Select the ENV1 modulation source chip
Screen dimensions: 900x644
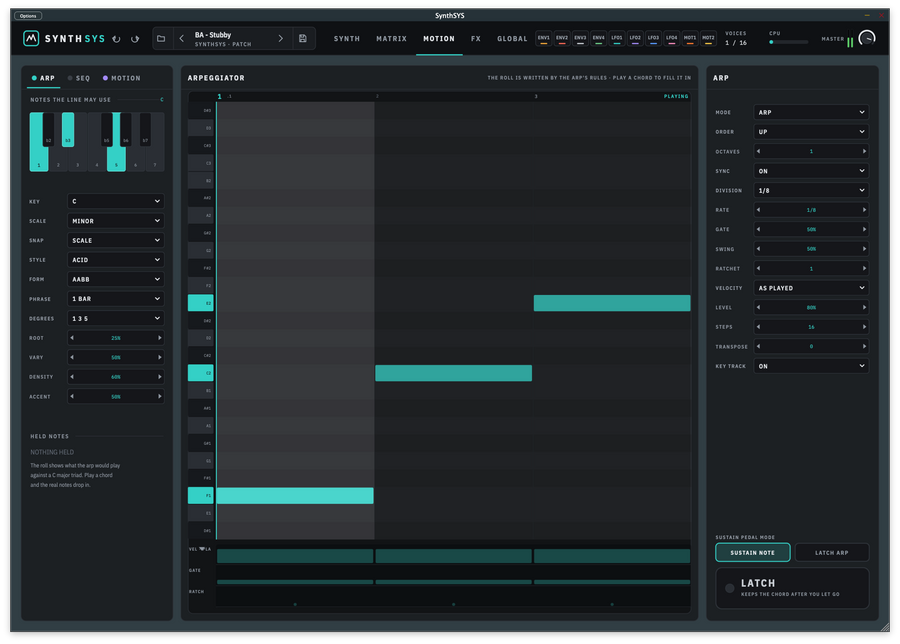(544, 38)
